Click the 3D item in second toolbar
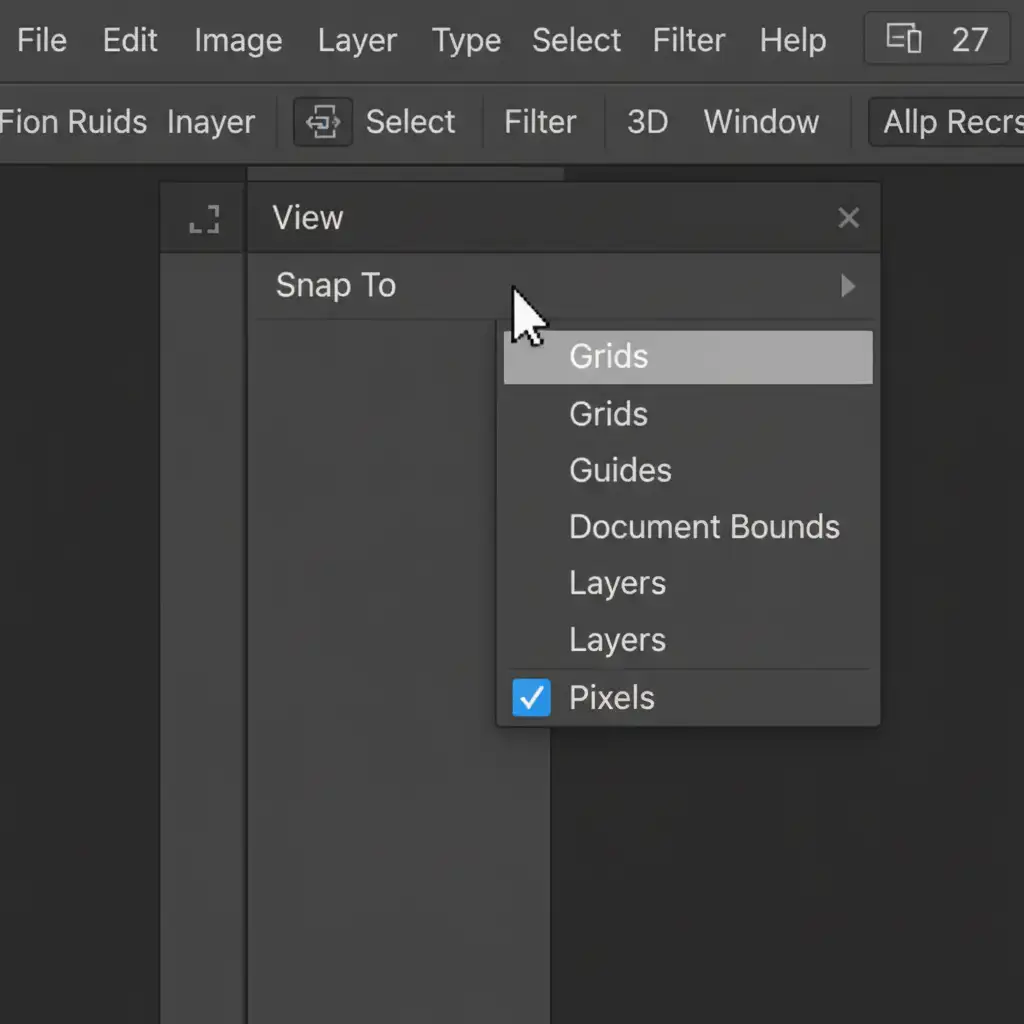The image size is (1024, 1024). tap(647, 122)
